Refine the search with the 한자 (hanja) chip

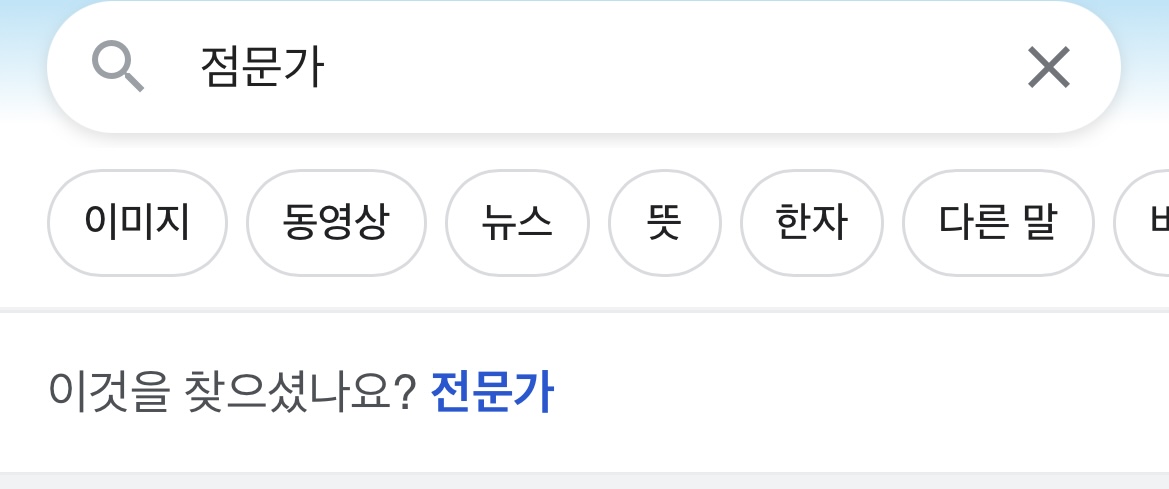[x=811, y=223]
